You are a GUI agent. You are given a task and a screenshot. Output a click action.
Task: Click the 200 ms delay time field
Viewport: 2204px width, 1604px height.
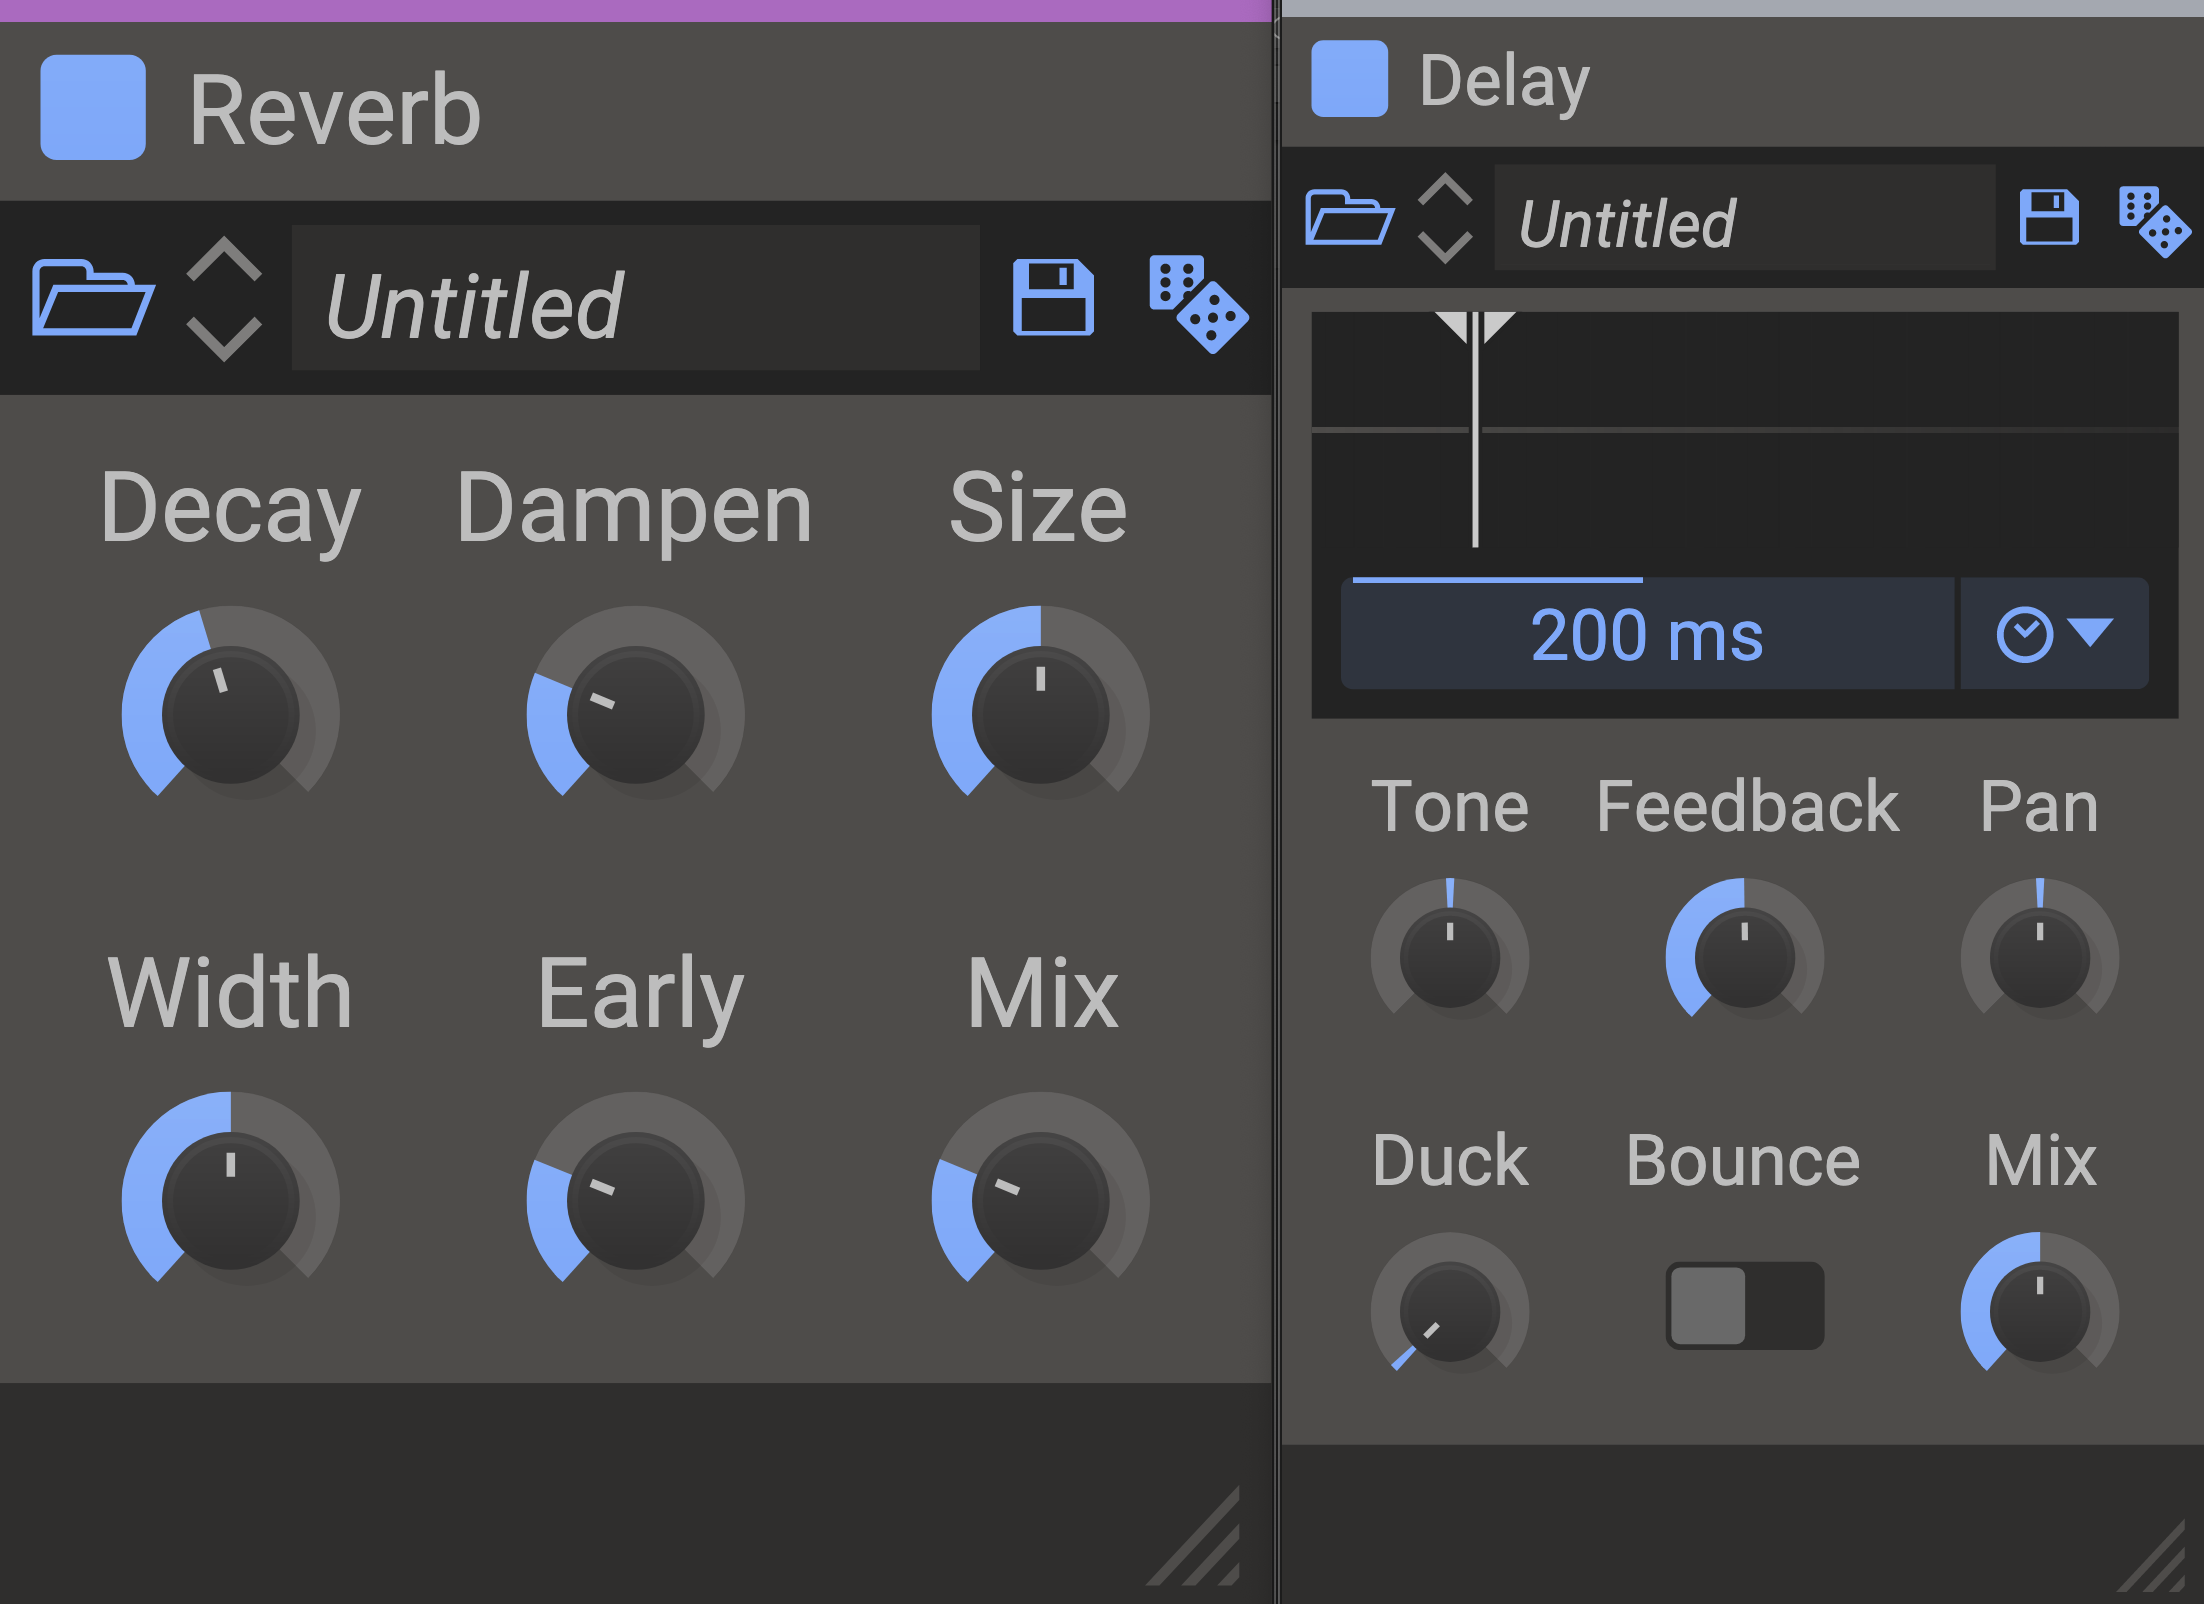[x=1646, y=635]
